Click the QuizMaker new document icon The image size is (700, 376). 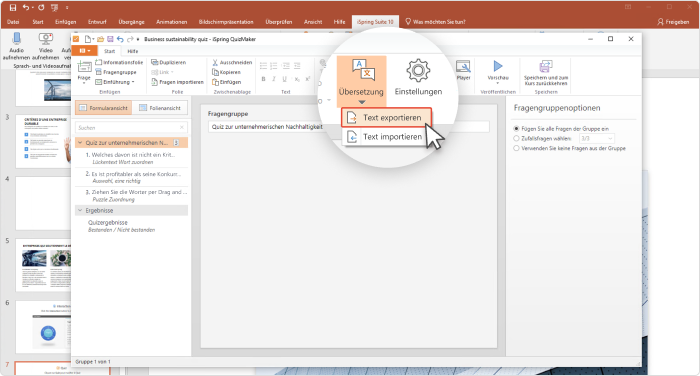88,39
